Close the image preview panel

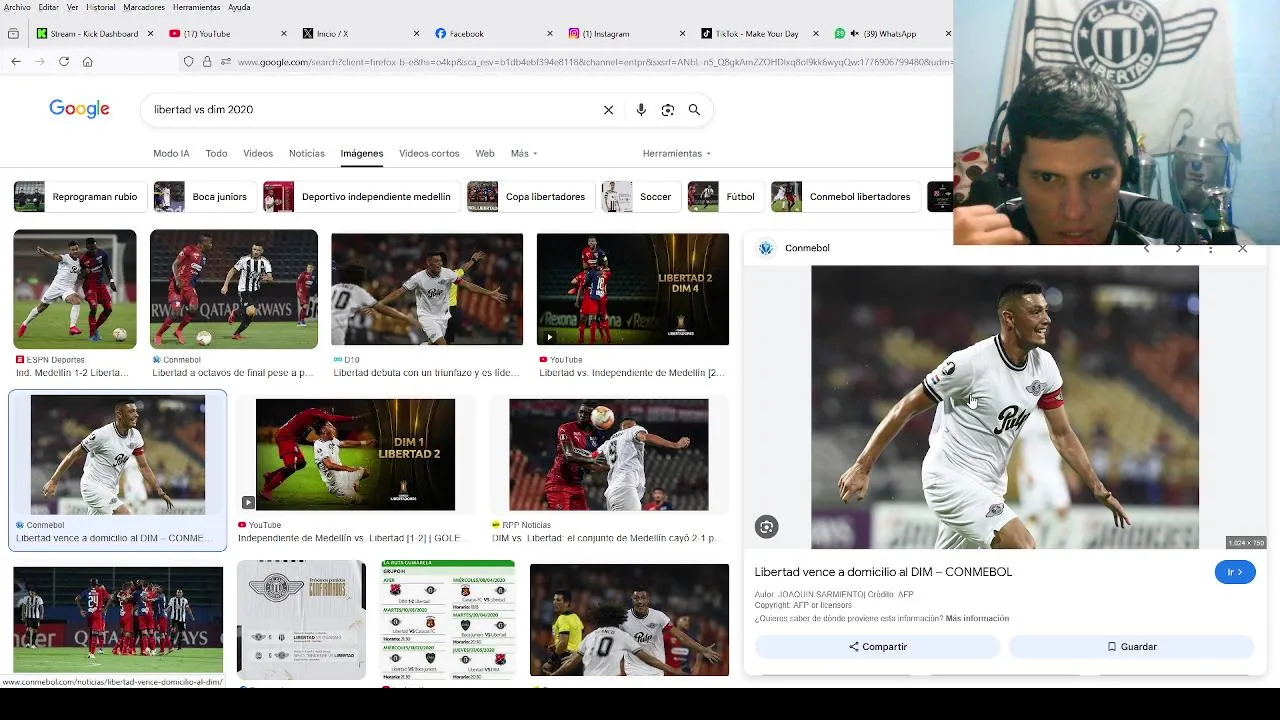pyautogui.click(x=1242, y=248)
